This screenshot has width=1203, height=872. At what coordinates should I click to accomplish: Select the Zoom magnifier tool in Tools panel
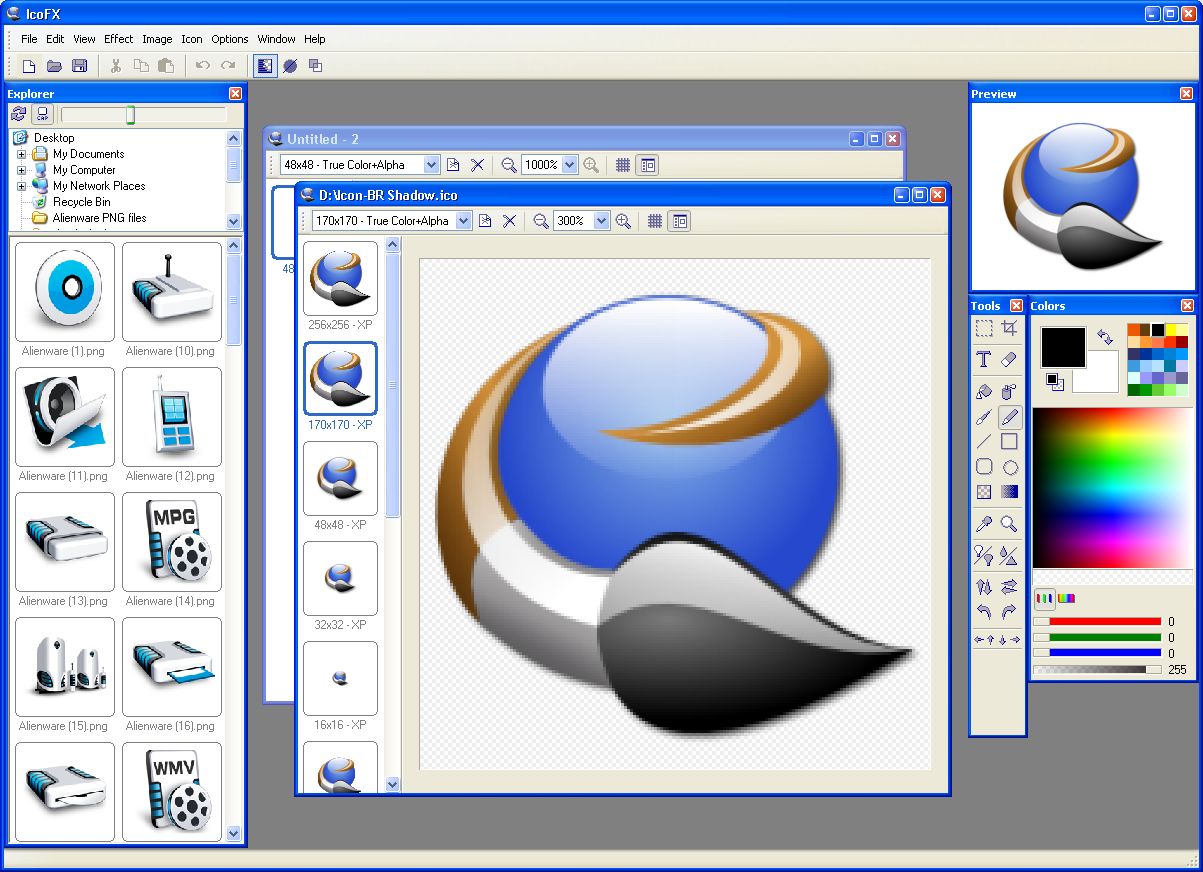point(1009,523)
